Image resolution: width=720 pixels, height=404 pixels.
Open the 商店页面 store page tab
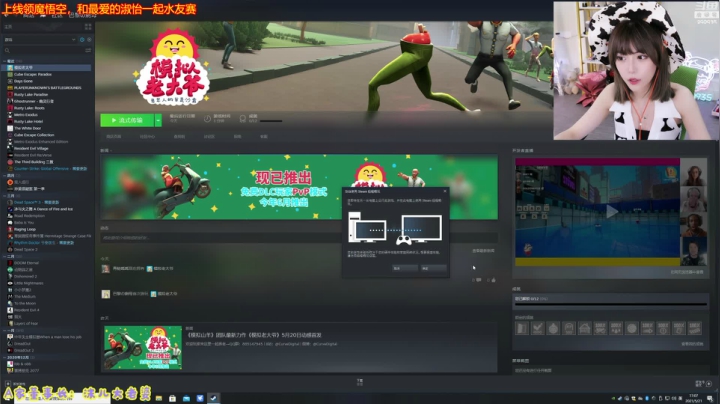coord(113,136)
